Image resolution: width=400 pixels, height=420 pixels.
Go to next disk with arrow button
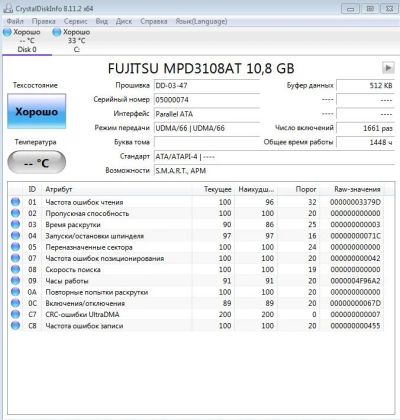point(388,68)
